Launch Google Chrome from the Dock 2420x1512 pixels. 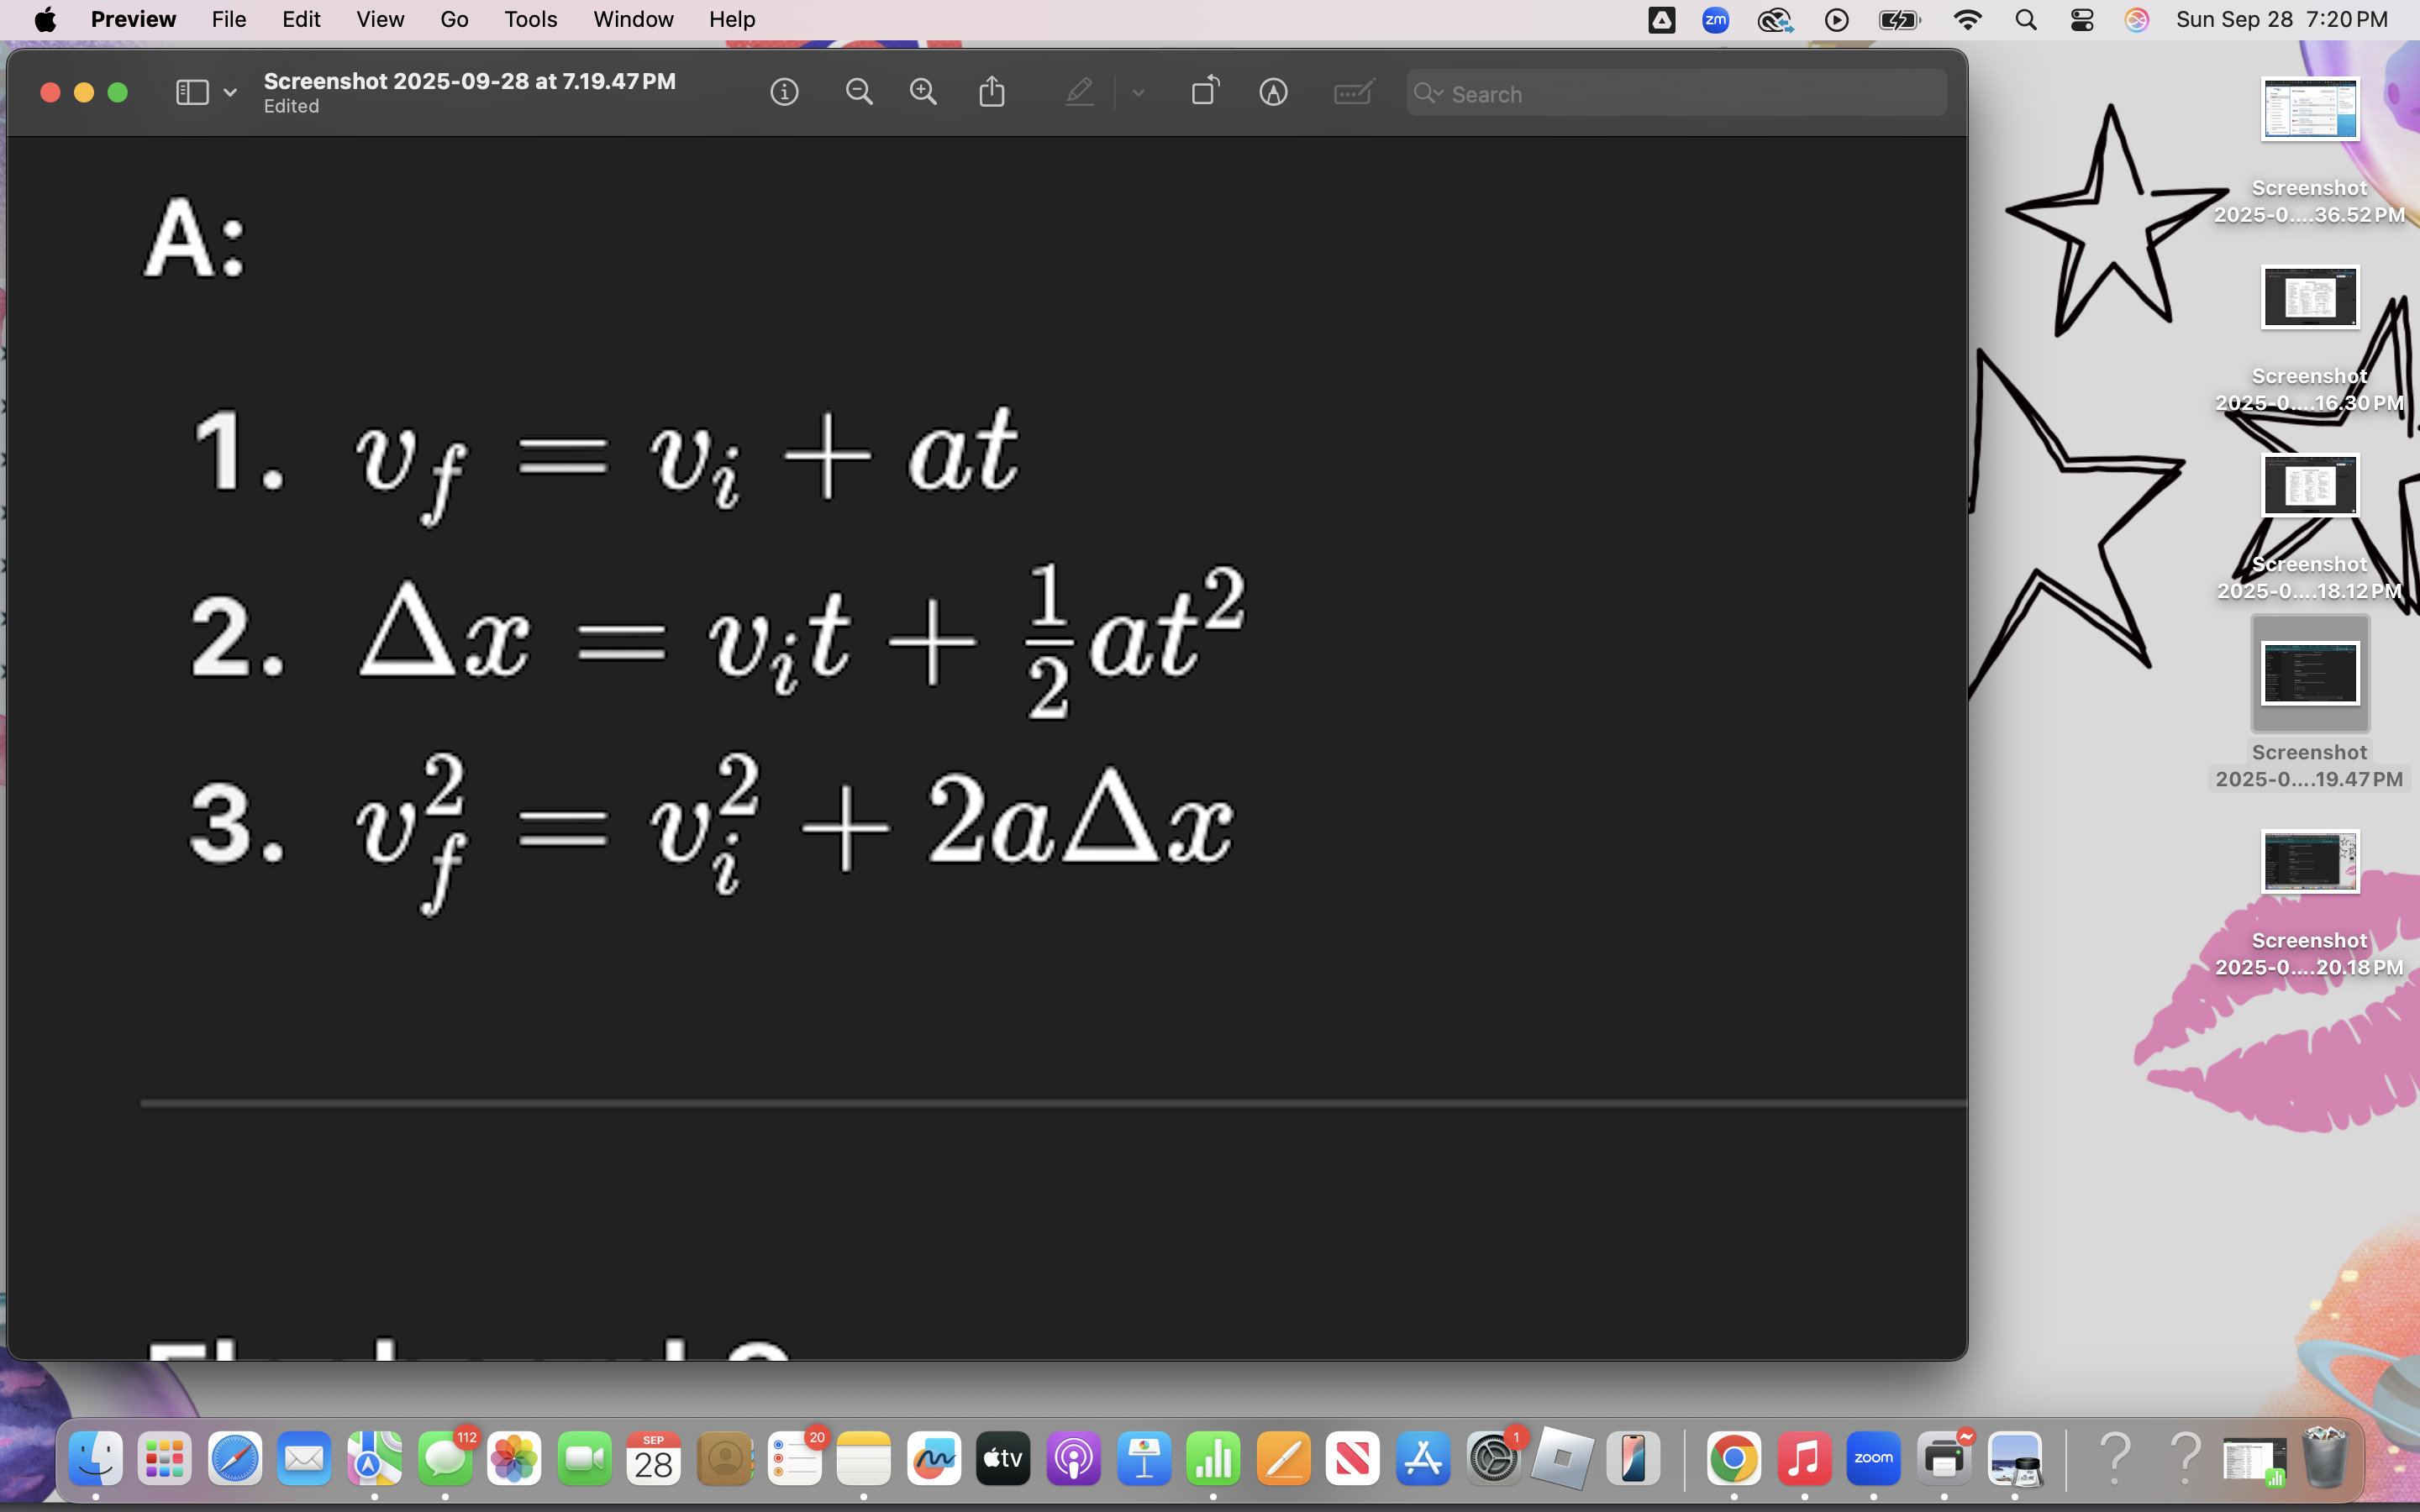pos(1733,1460)
